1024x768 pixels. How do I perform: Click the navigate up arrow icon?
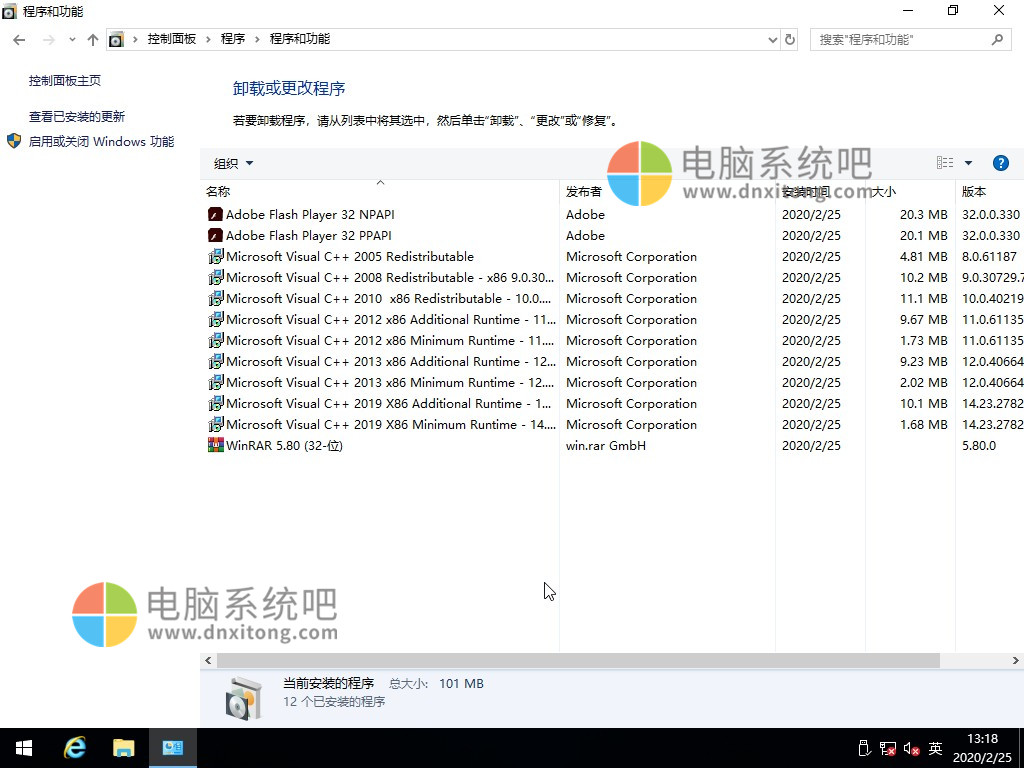(92, 39)
